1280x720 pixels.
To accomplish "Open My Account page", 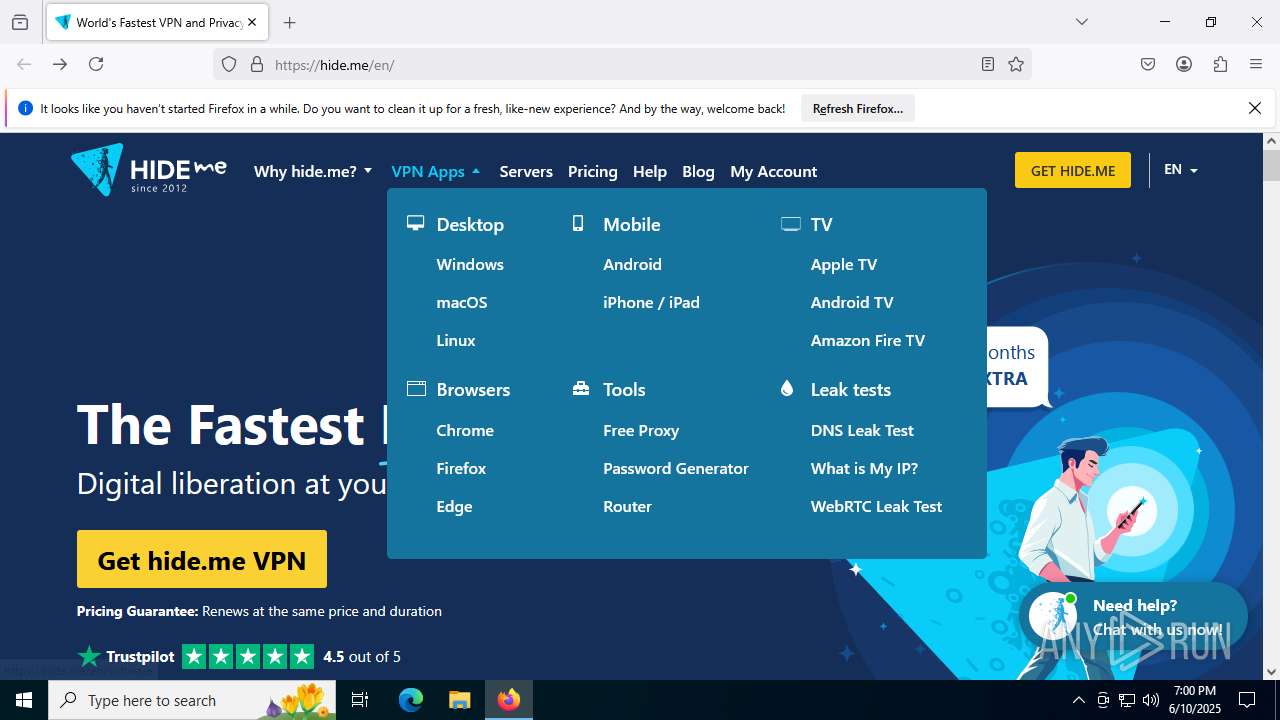I will click(x=774, y=171).
